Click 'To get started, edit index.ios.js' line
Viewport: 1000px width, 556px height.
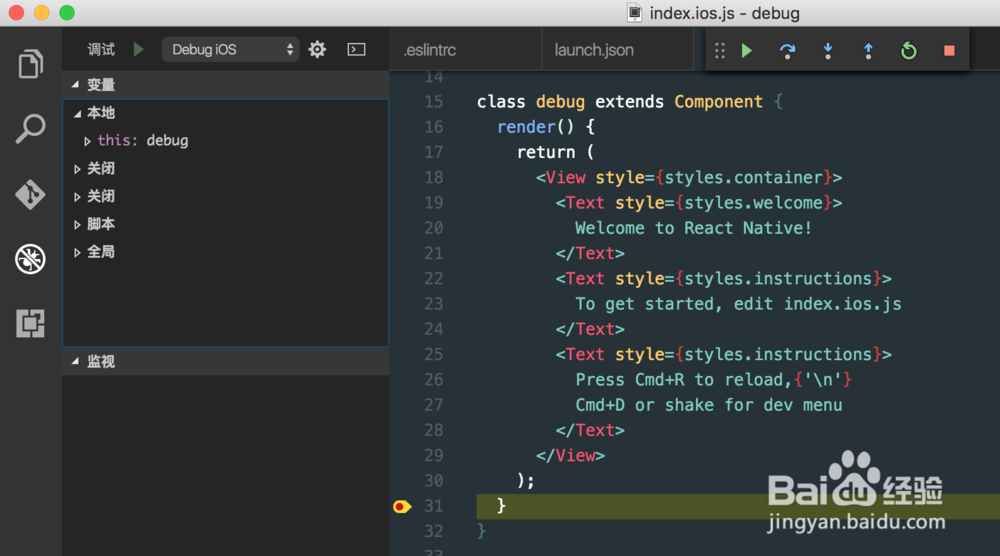(x=739, y=304)
